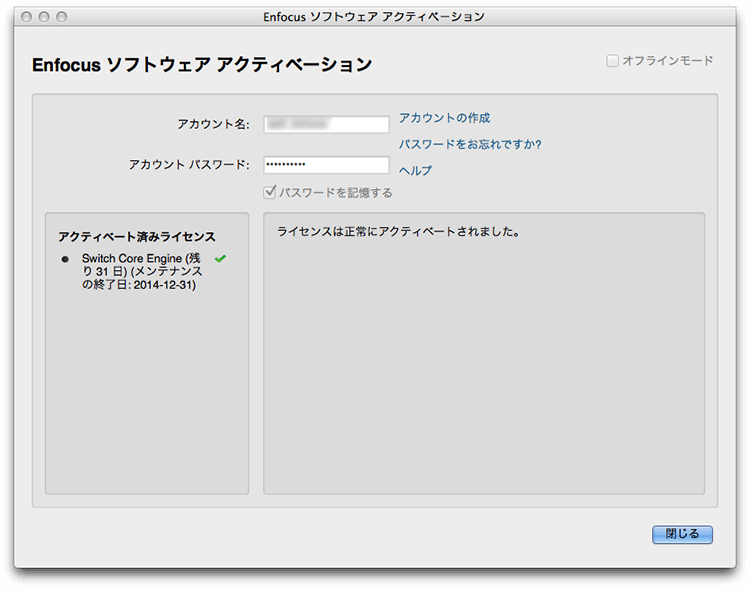Focus the アカウント名 input field
750x589 pixels.
(x=326, y=124)
